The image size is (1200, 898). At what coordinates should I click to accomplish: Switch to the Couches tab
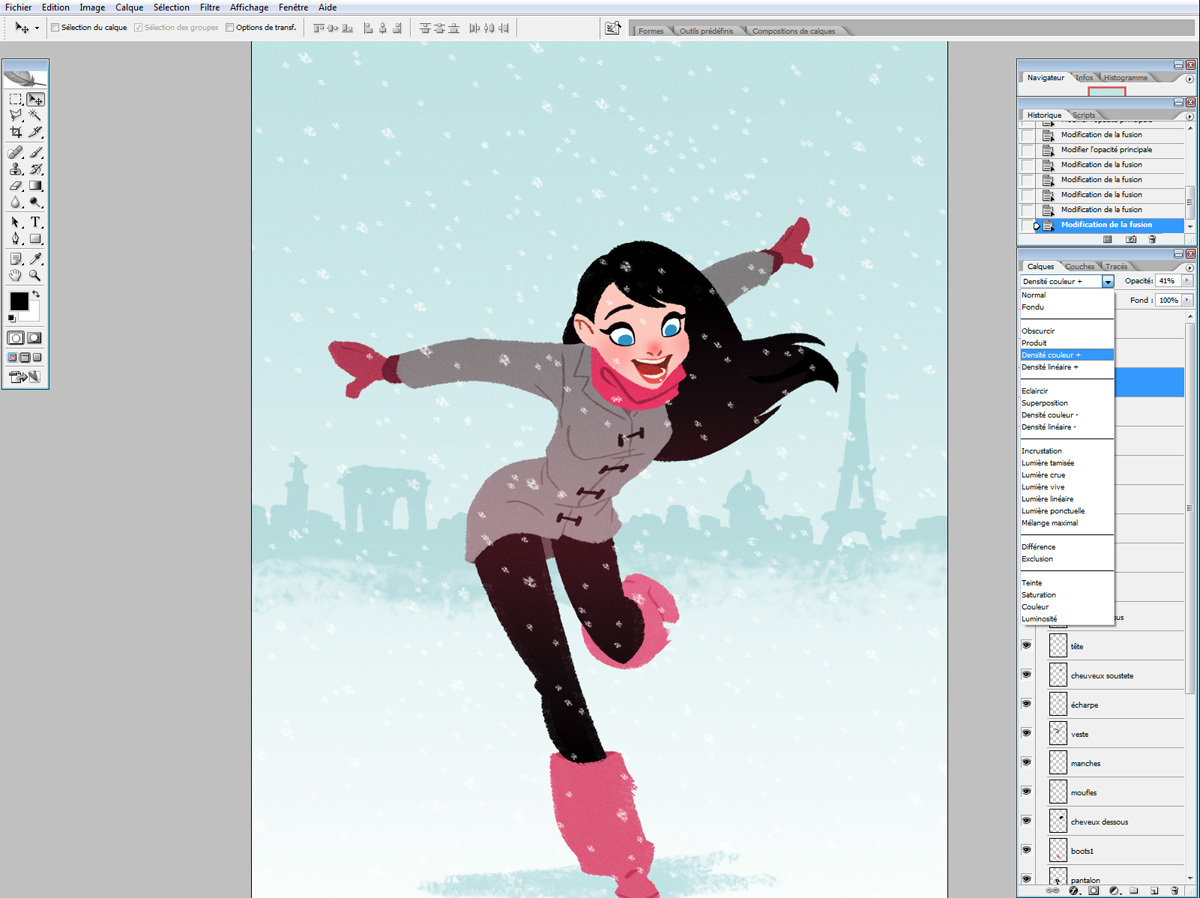pos(1080,267)
